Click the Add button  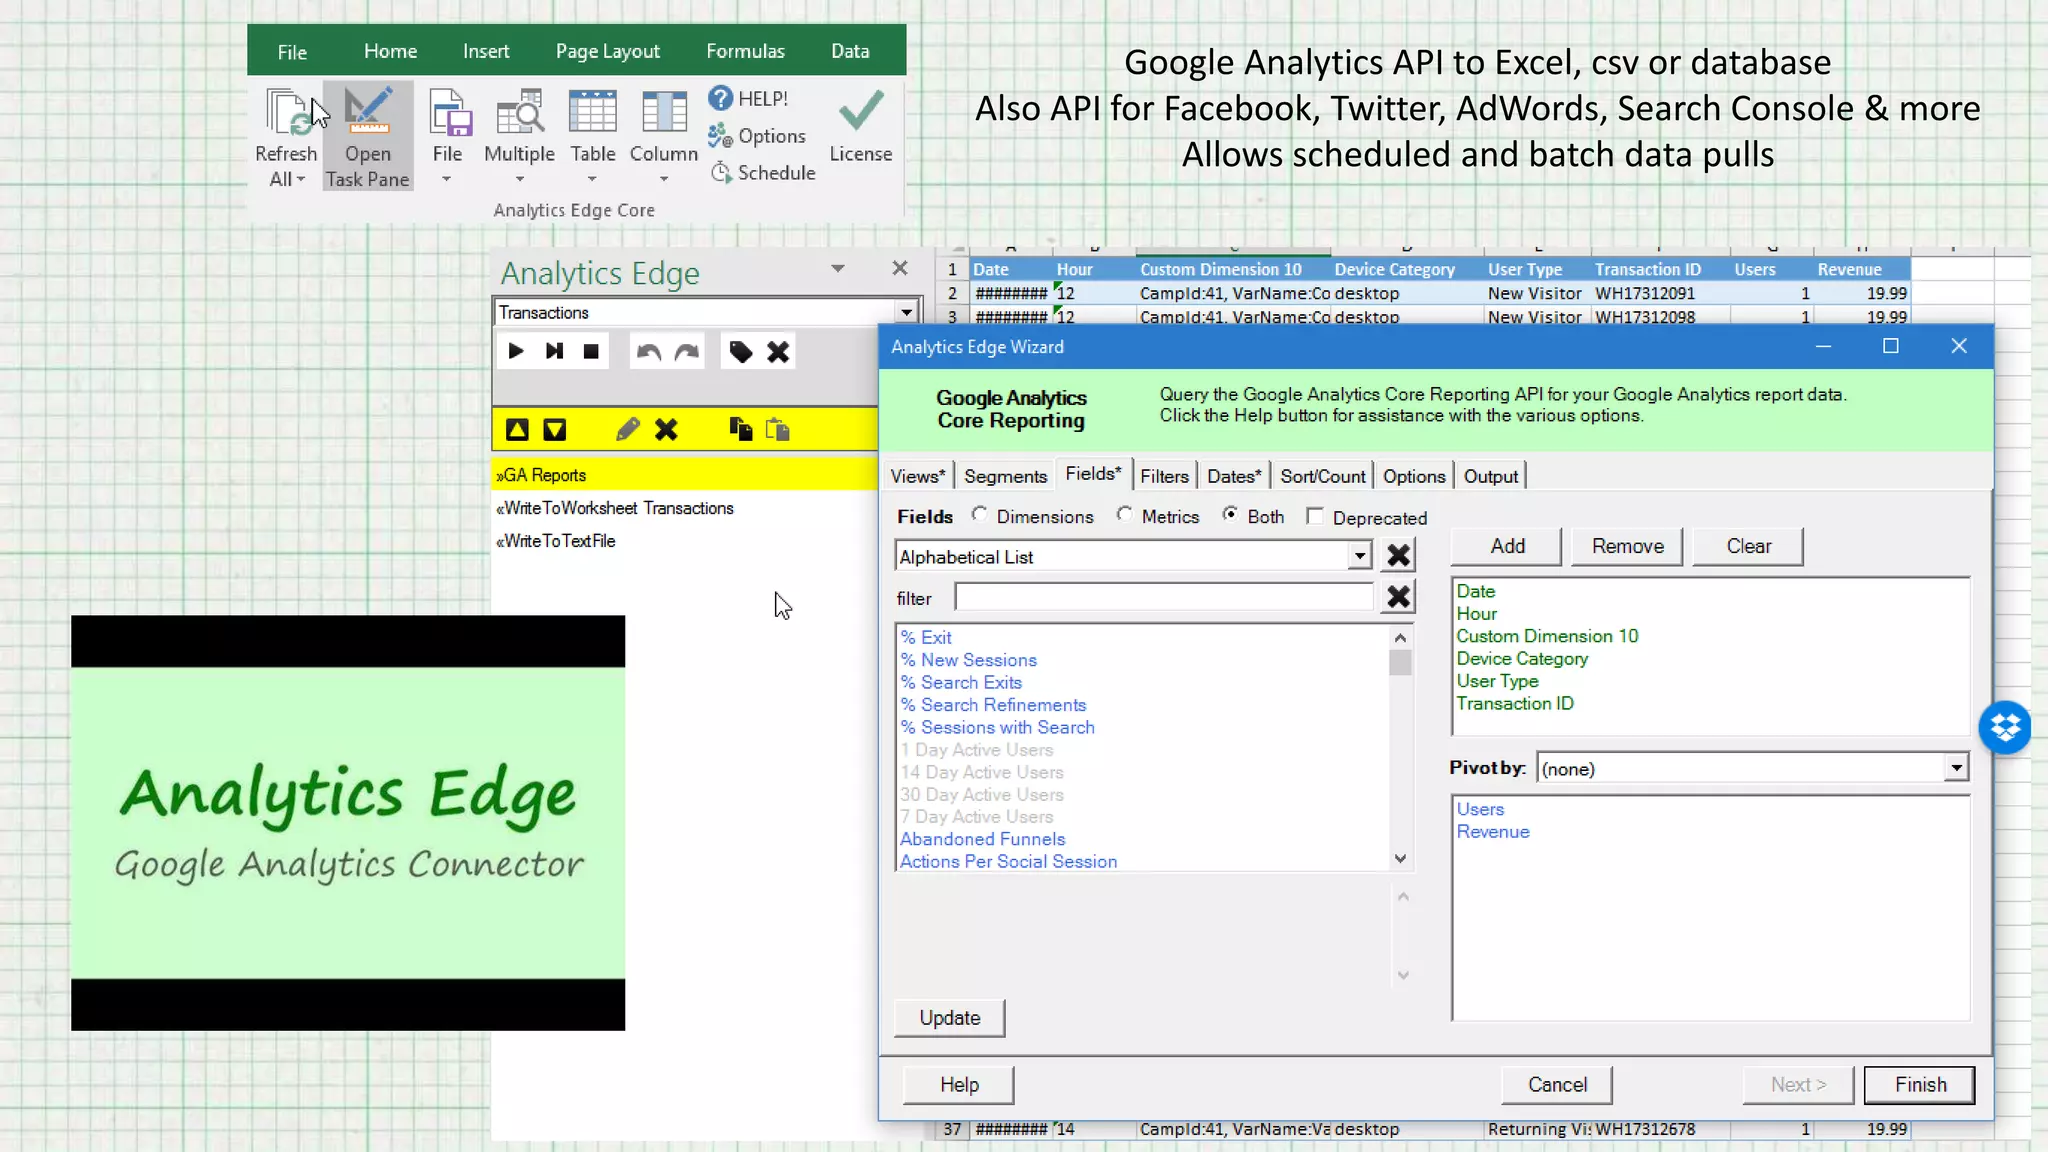(x=1507, y=546)
